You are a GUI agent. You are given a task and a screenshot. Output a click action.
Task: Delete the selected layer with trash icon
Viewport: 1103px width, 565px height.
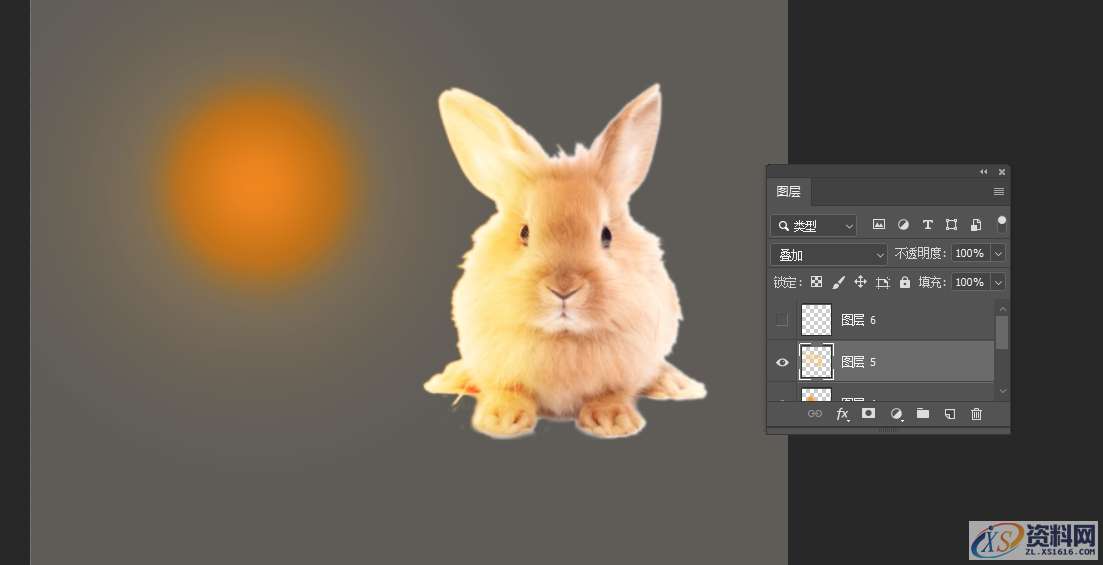[976, 414]
